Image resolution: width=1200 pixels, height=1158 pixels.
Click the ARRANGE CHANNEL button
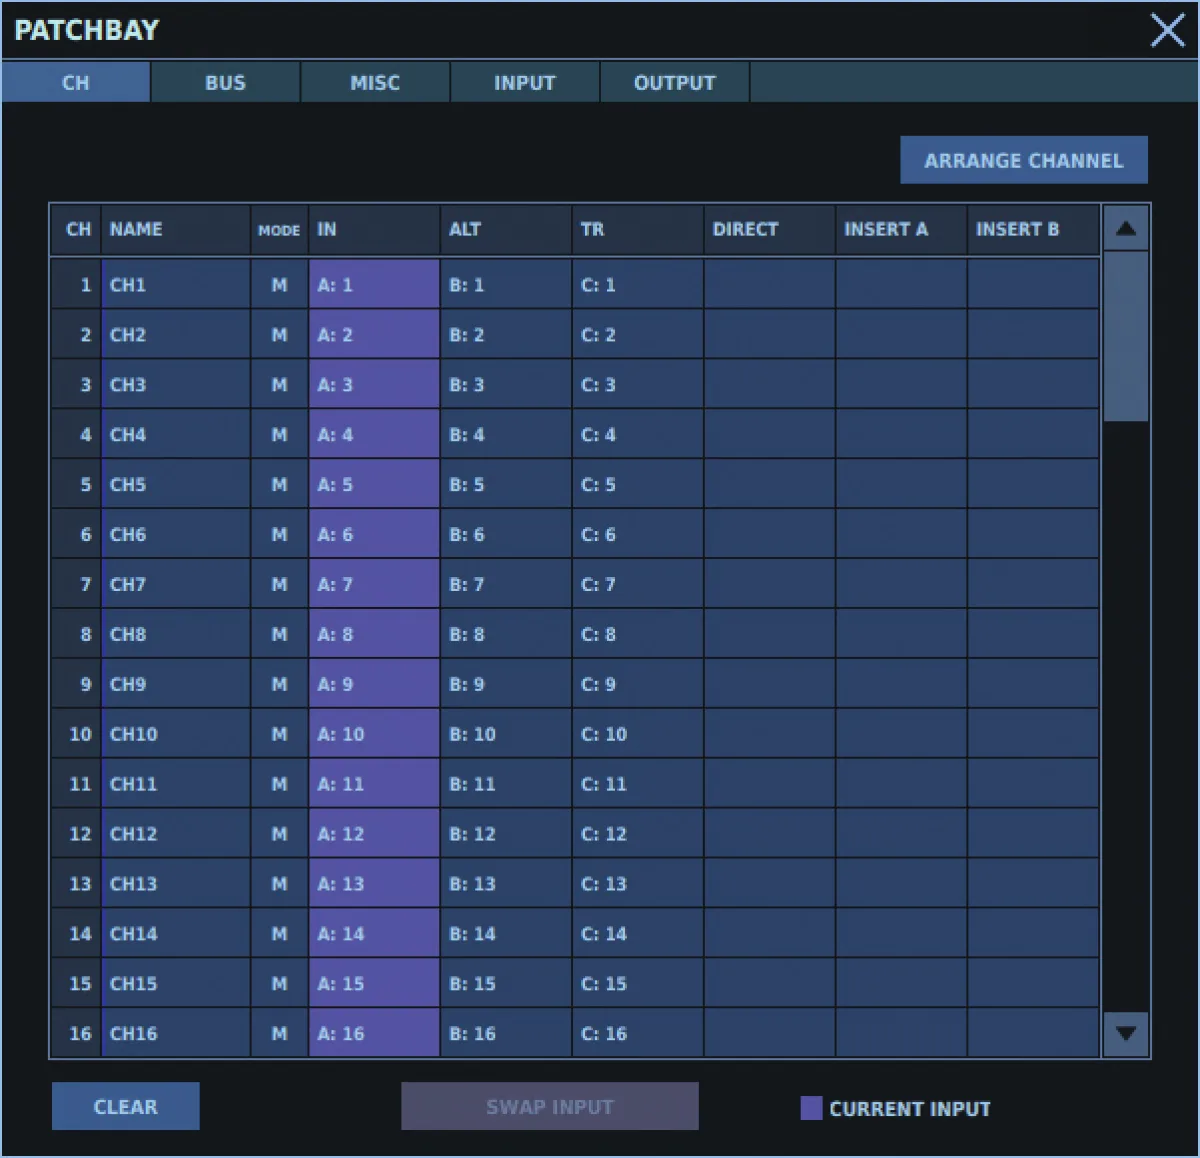1024,160
